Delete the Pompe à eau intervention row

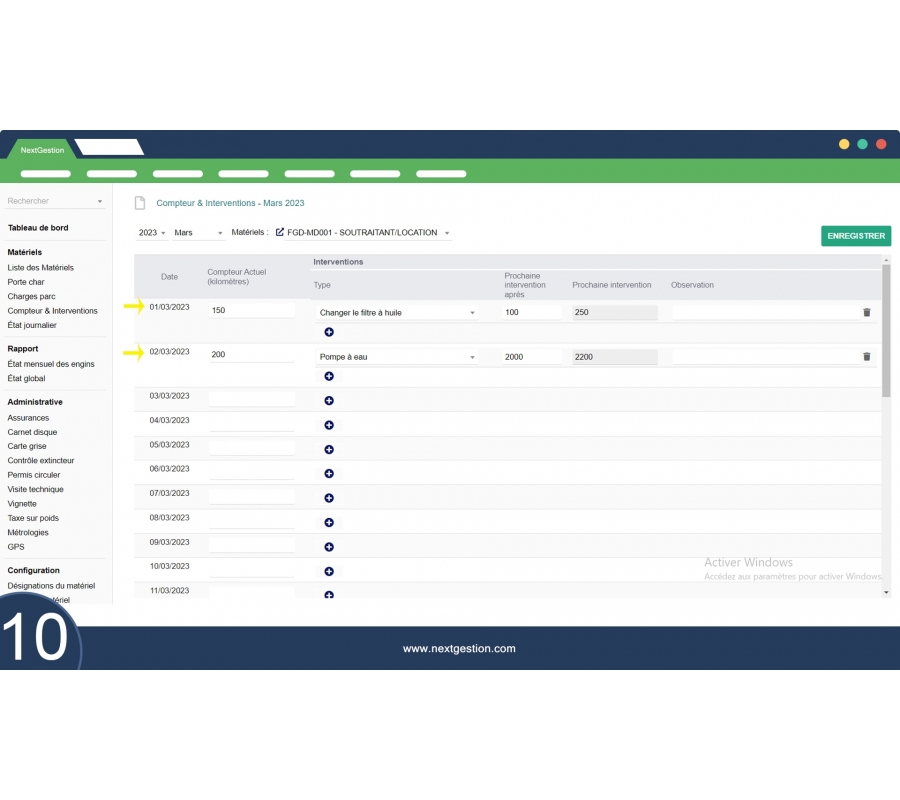(x=866, y=356)
